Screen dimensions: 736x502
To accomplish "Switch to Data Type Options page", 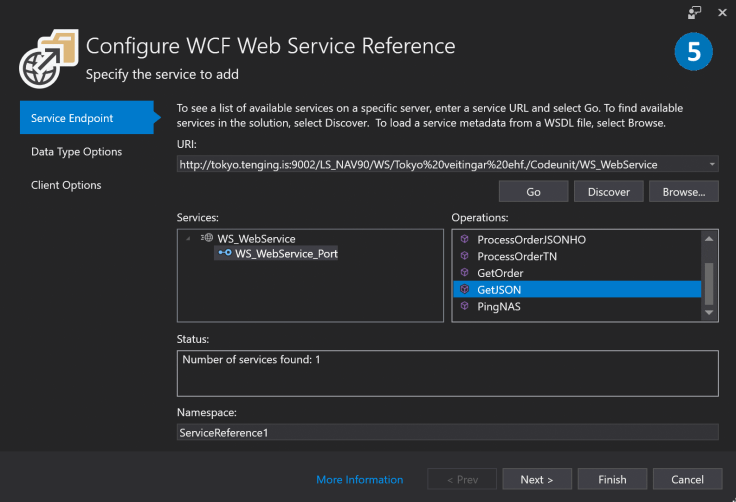I will point(76,152).
